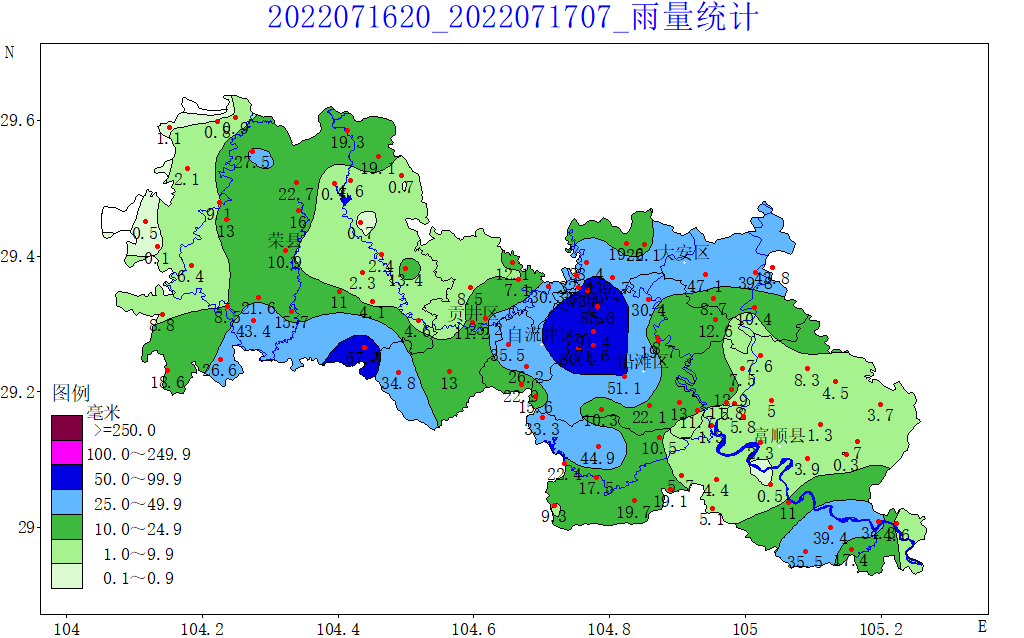Select the 44.9 rainfall station value
1024x638 pixels.
point(597,459)
